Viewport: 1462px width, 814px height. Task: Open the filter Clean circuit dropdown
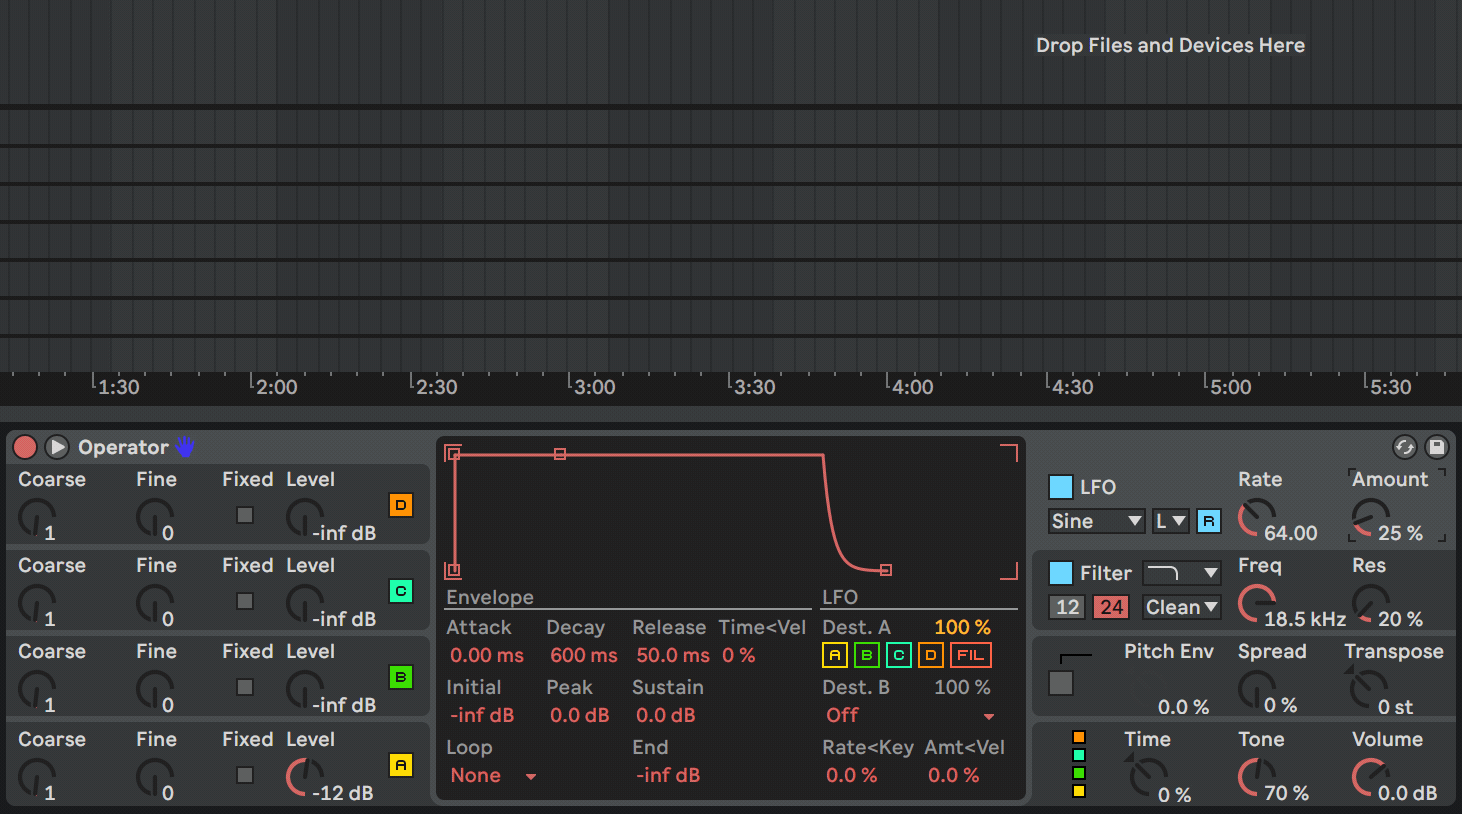coord(1181,607)
